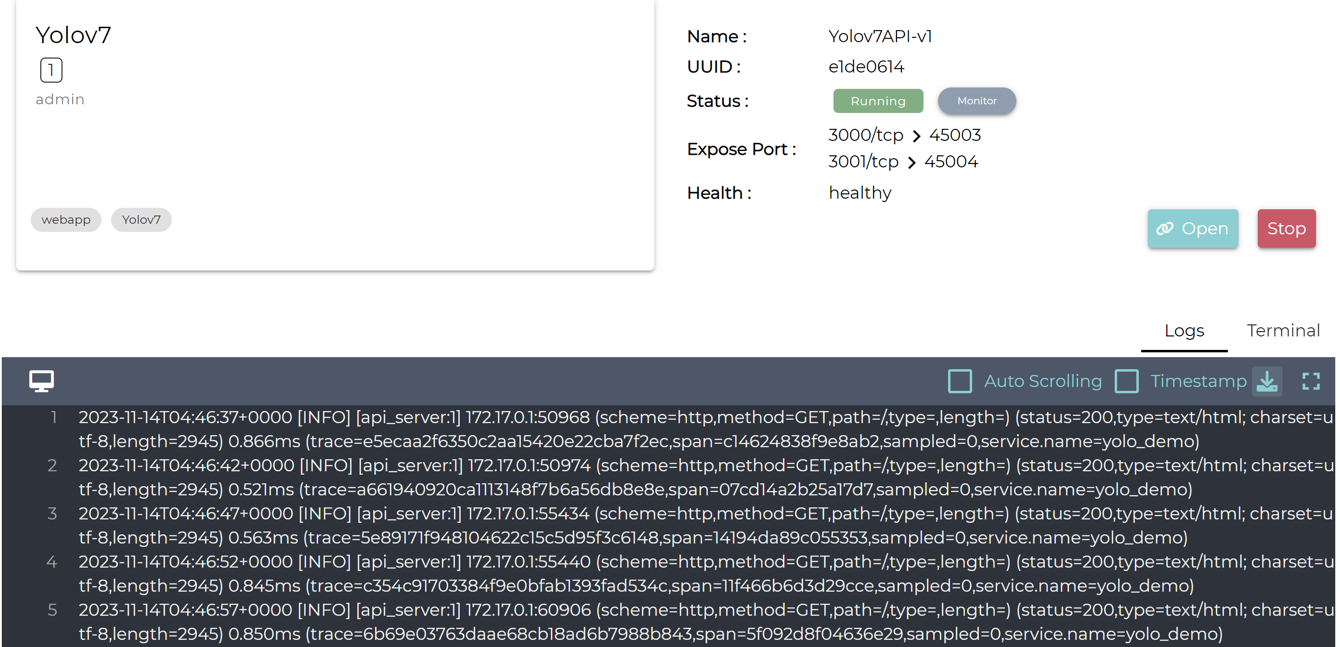Click the version badge showing 1
This screenshot has width=1340, height=647.
[51, 70]
